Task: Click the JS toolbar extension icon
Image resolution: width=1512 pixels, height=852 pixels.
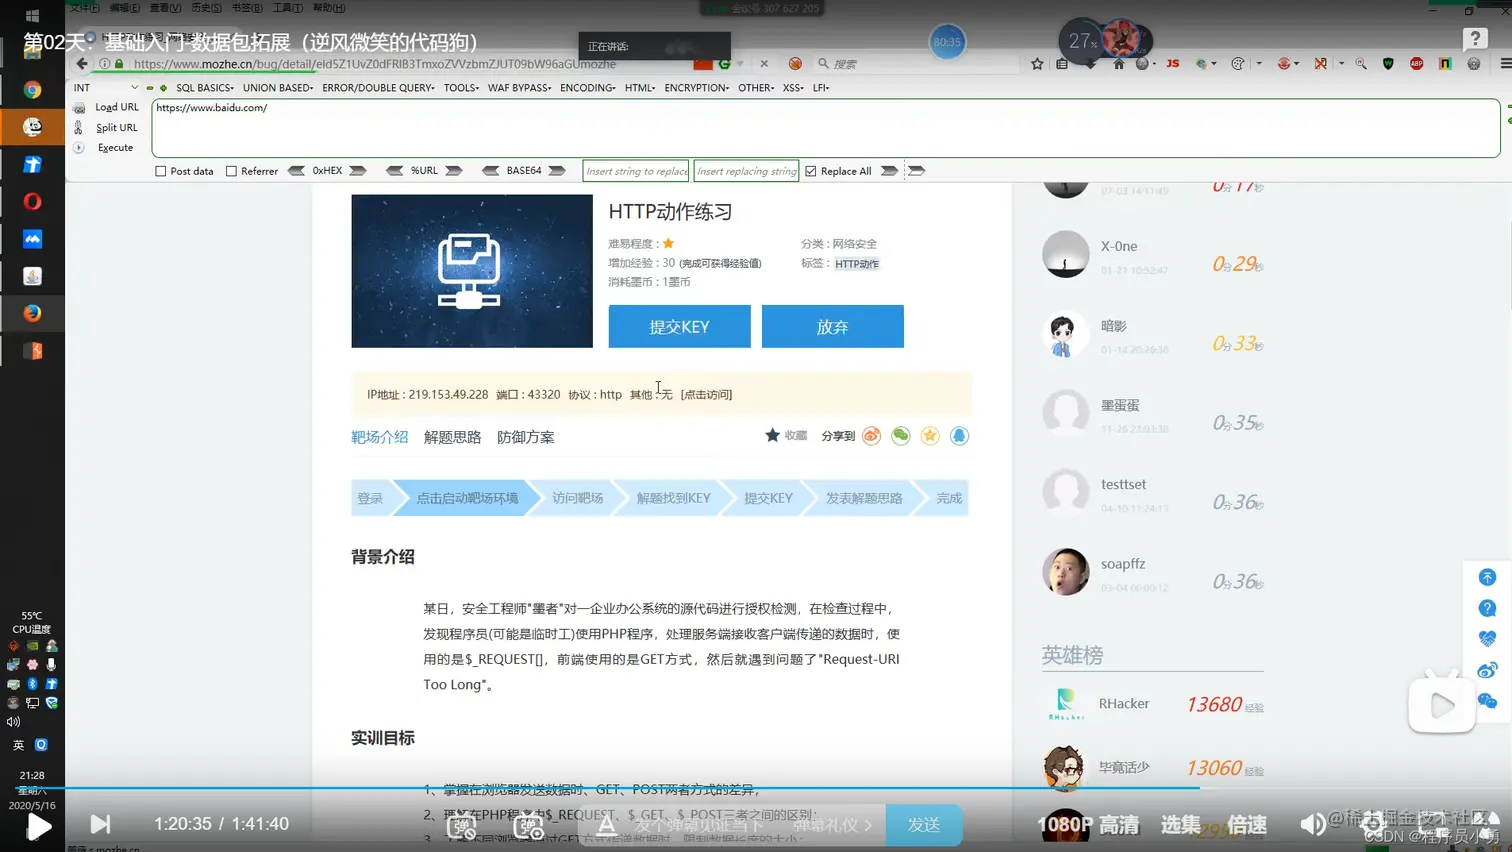Action: [x=1173, y=64]
